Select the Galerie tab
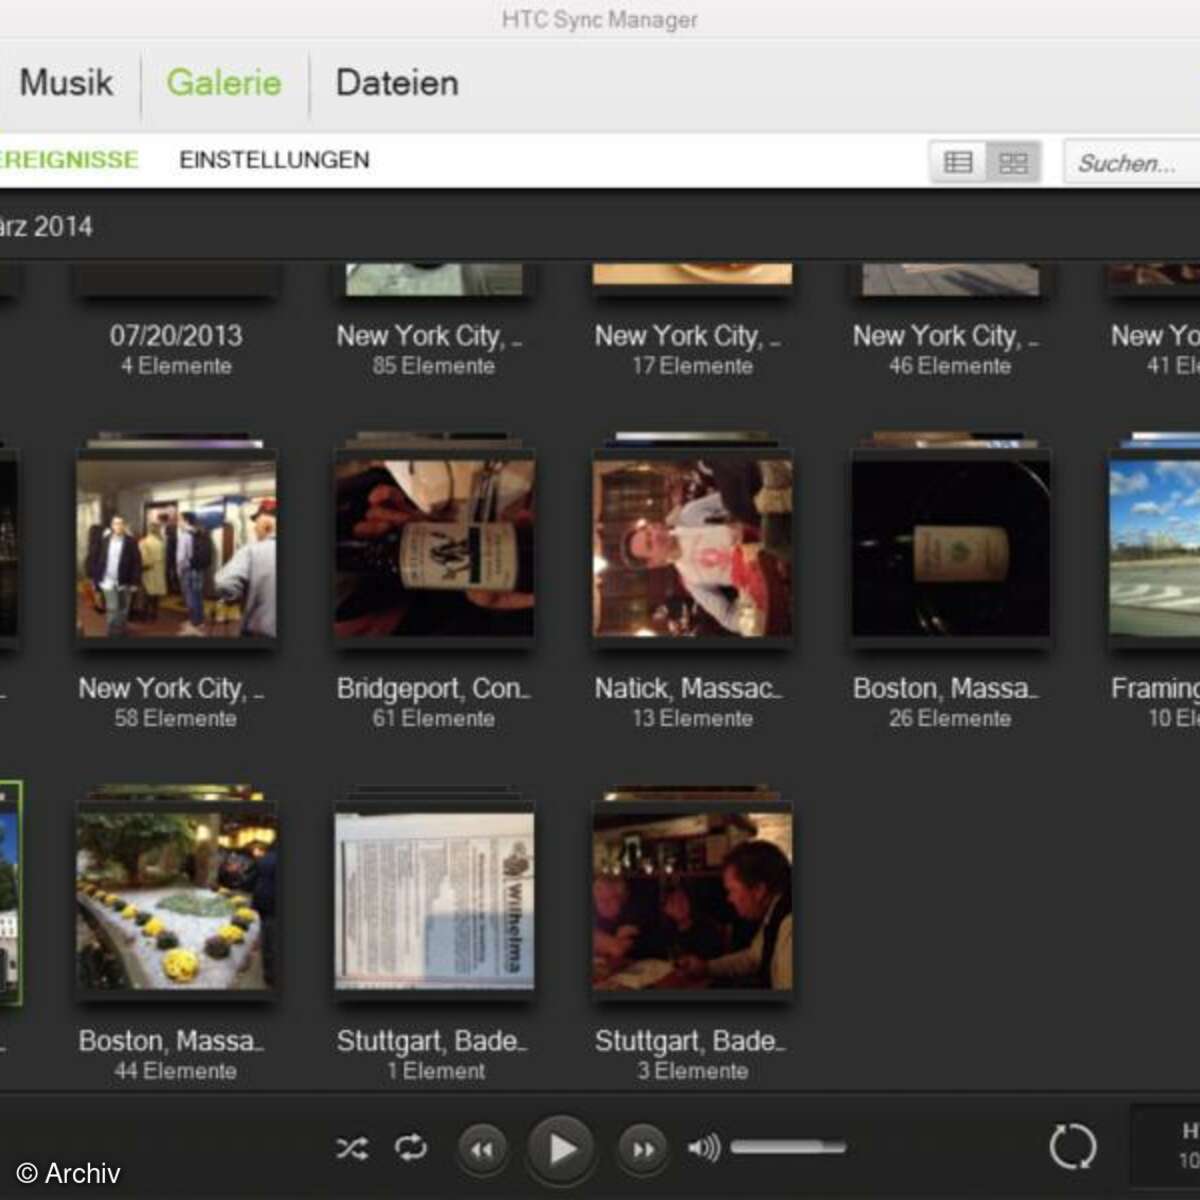The height and width of the screenshot is (1200, 1200). pos(224,83)
